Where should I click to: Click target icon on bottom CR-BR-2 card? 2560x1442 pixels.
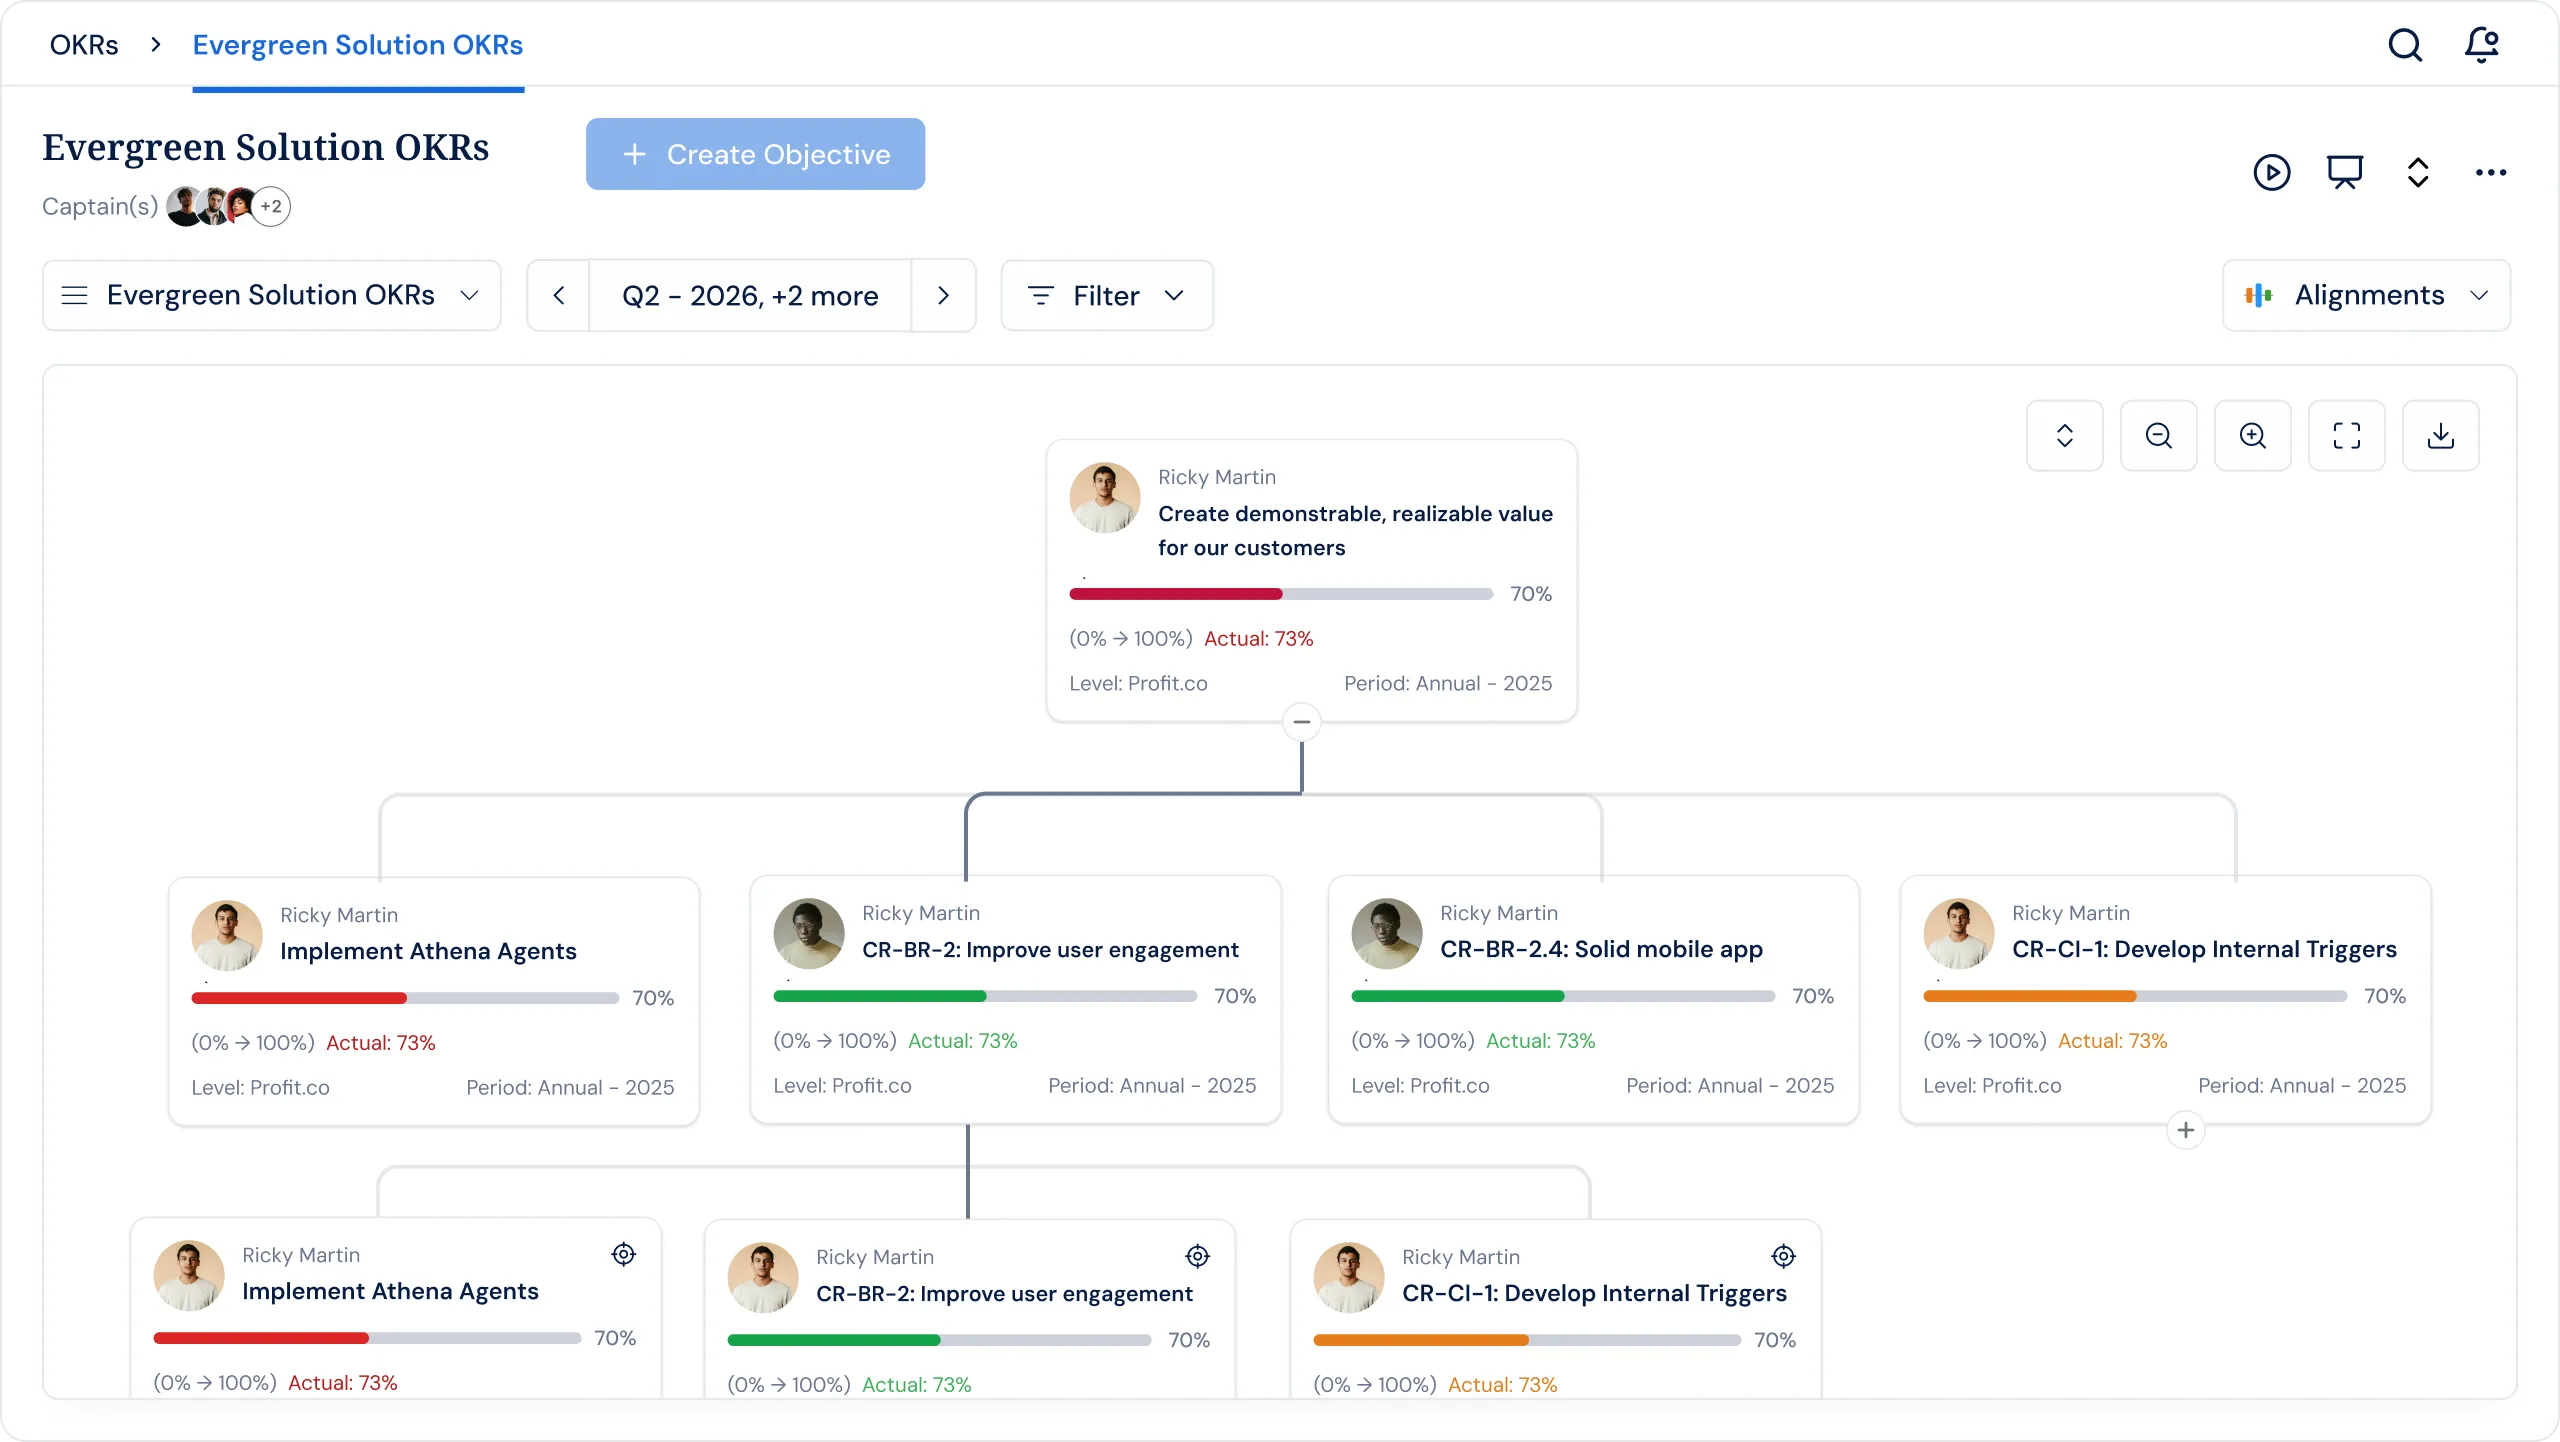point(1198,1256)
